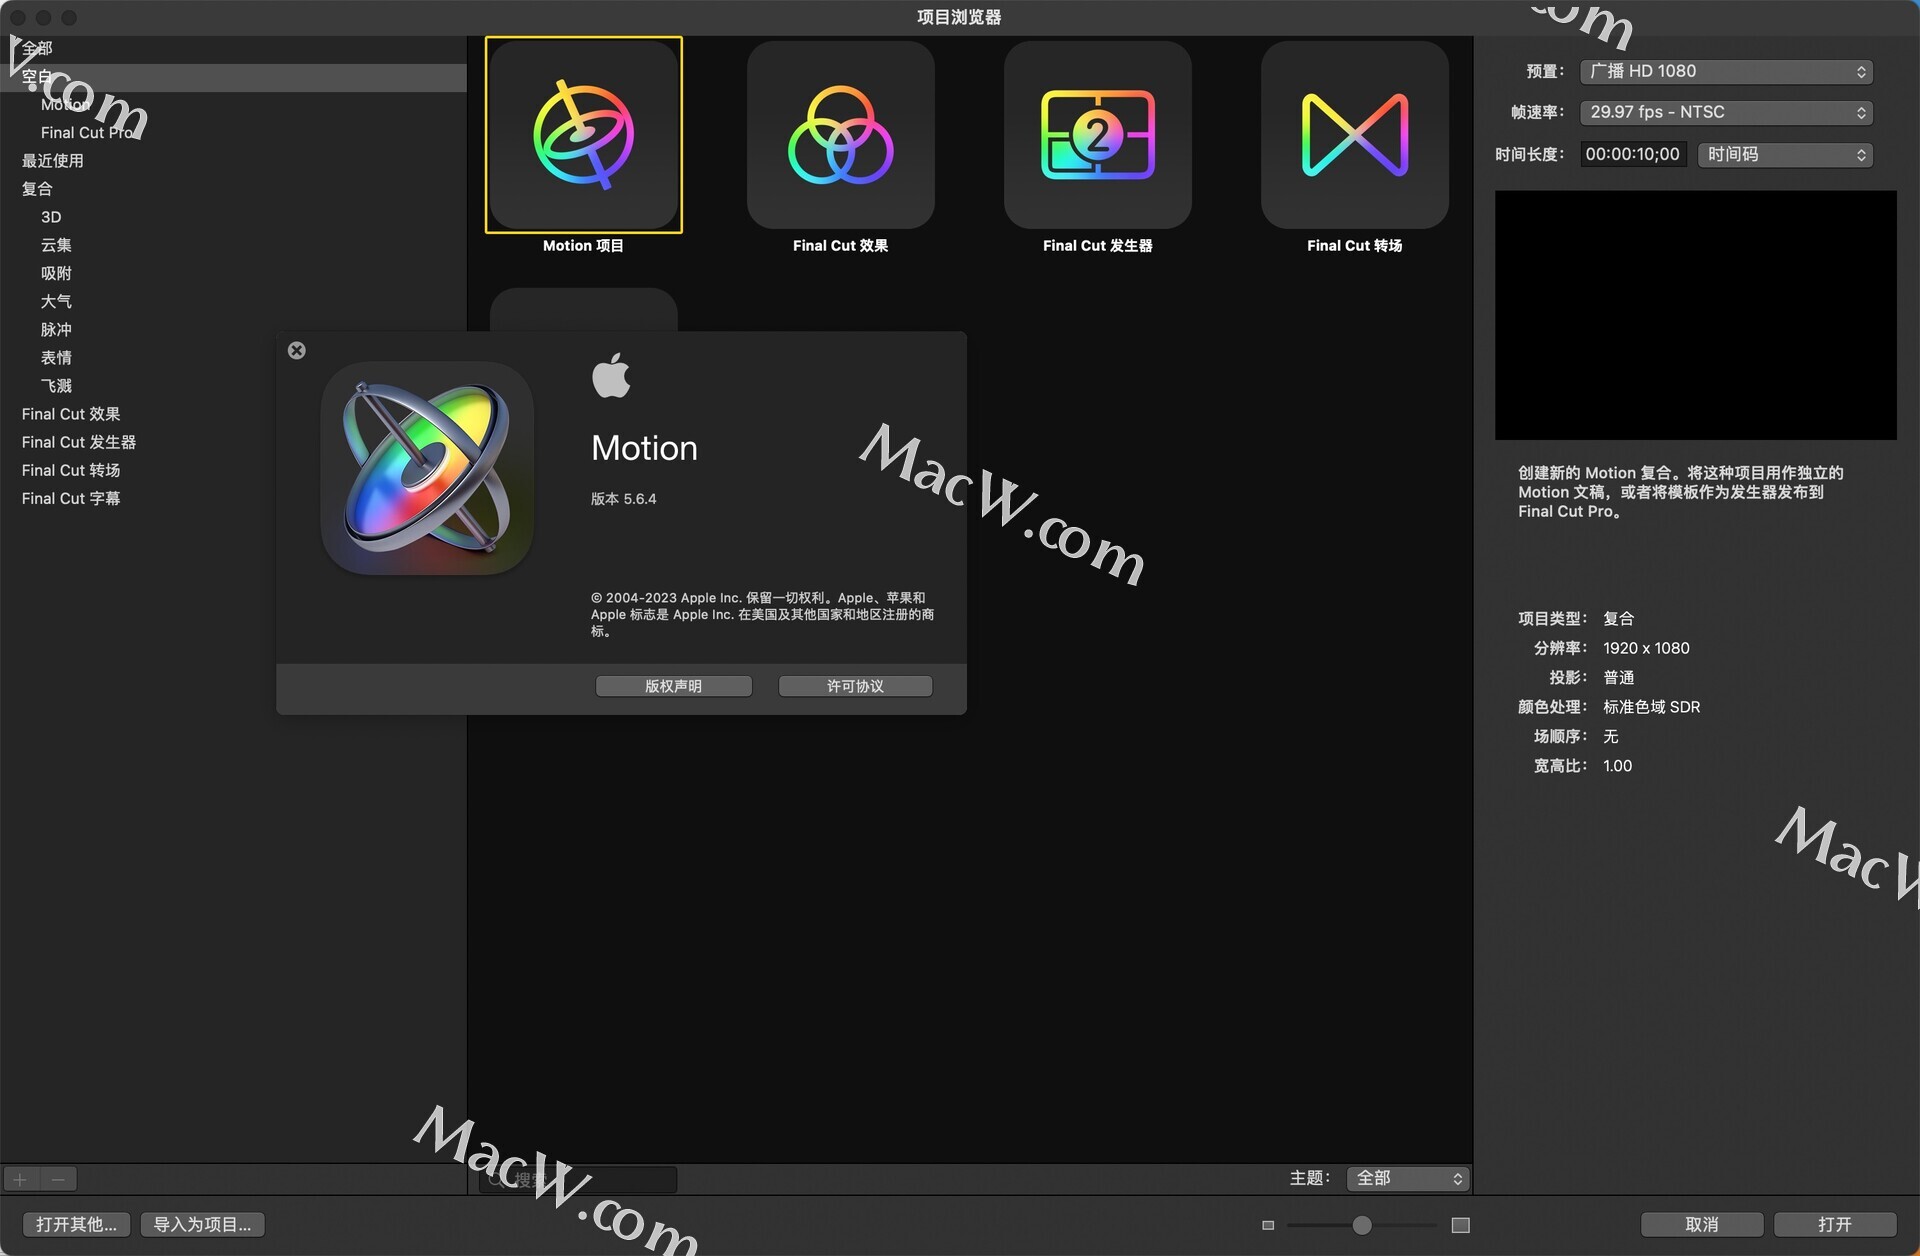Click the 导入为项目... button
Image resolution: width=1920 pixels, height=1256 pixels.
203,1224
